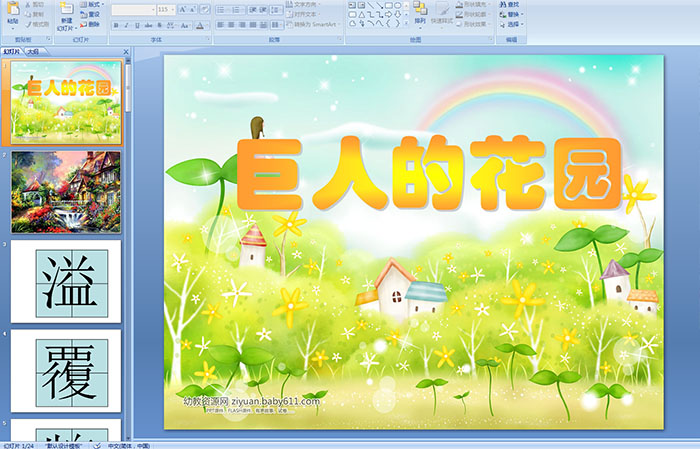Click the Find (查找) binoculars icon
The image size is (700, 449).
pos(503,4)
